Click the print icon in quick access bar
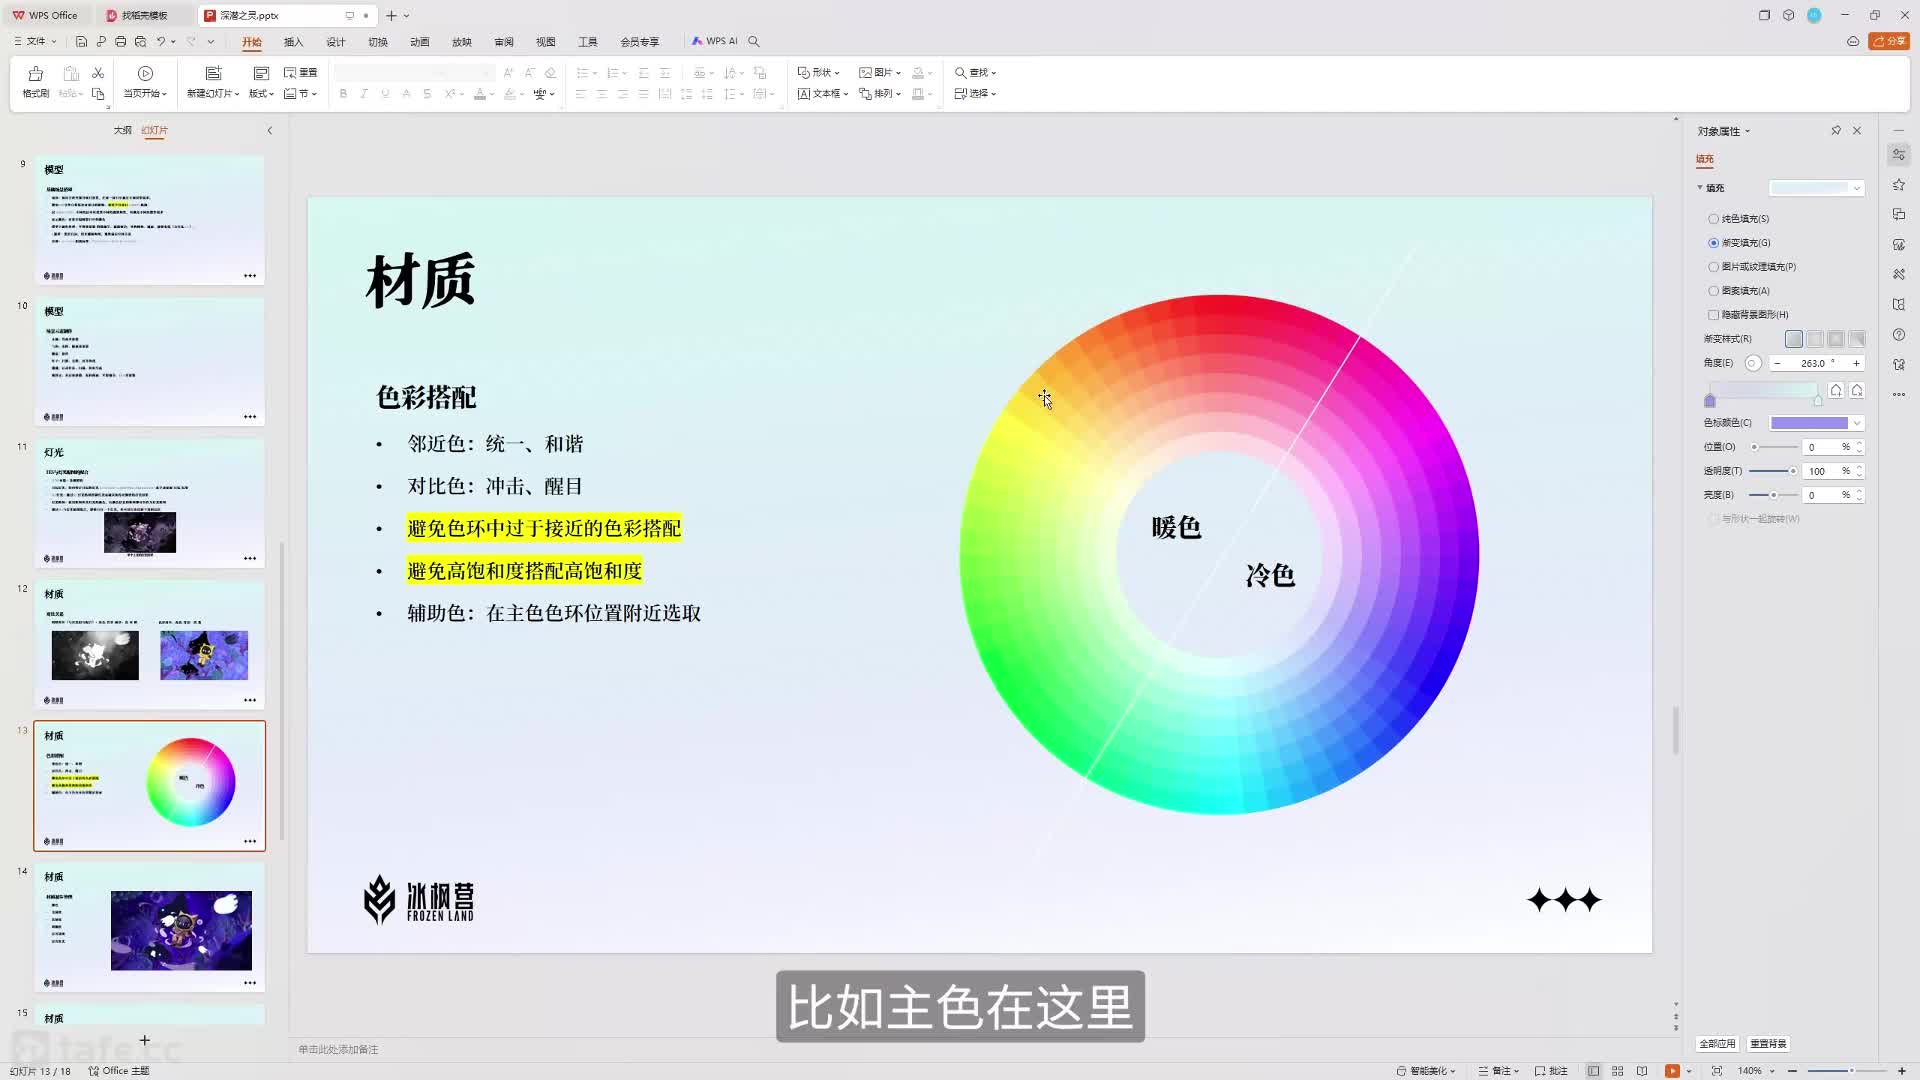Image resolution: width=1920 pixels, height=1080 pixels. click(121, 42)
